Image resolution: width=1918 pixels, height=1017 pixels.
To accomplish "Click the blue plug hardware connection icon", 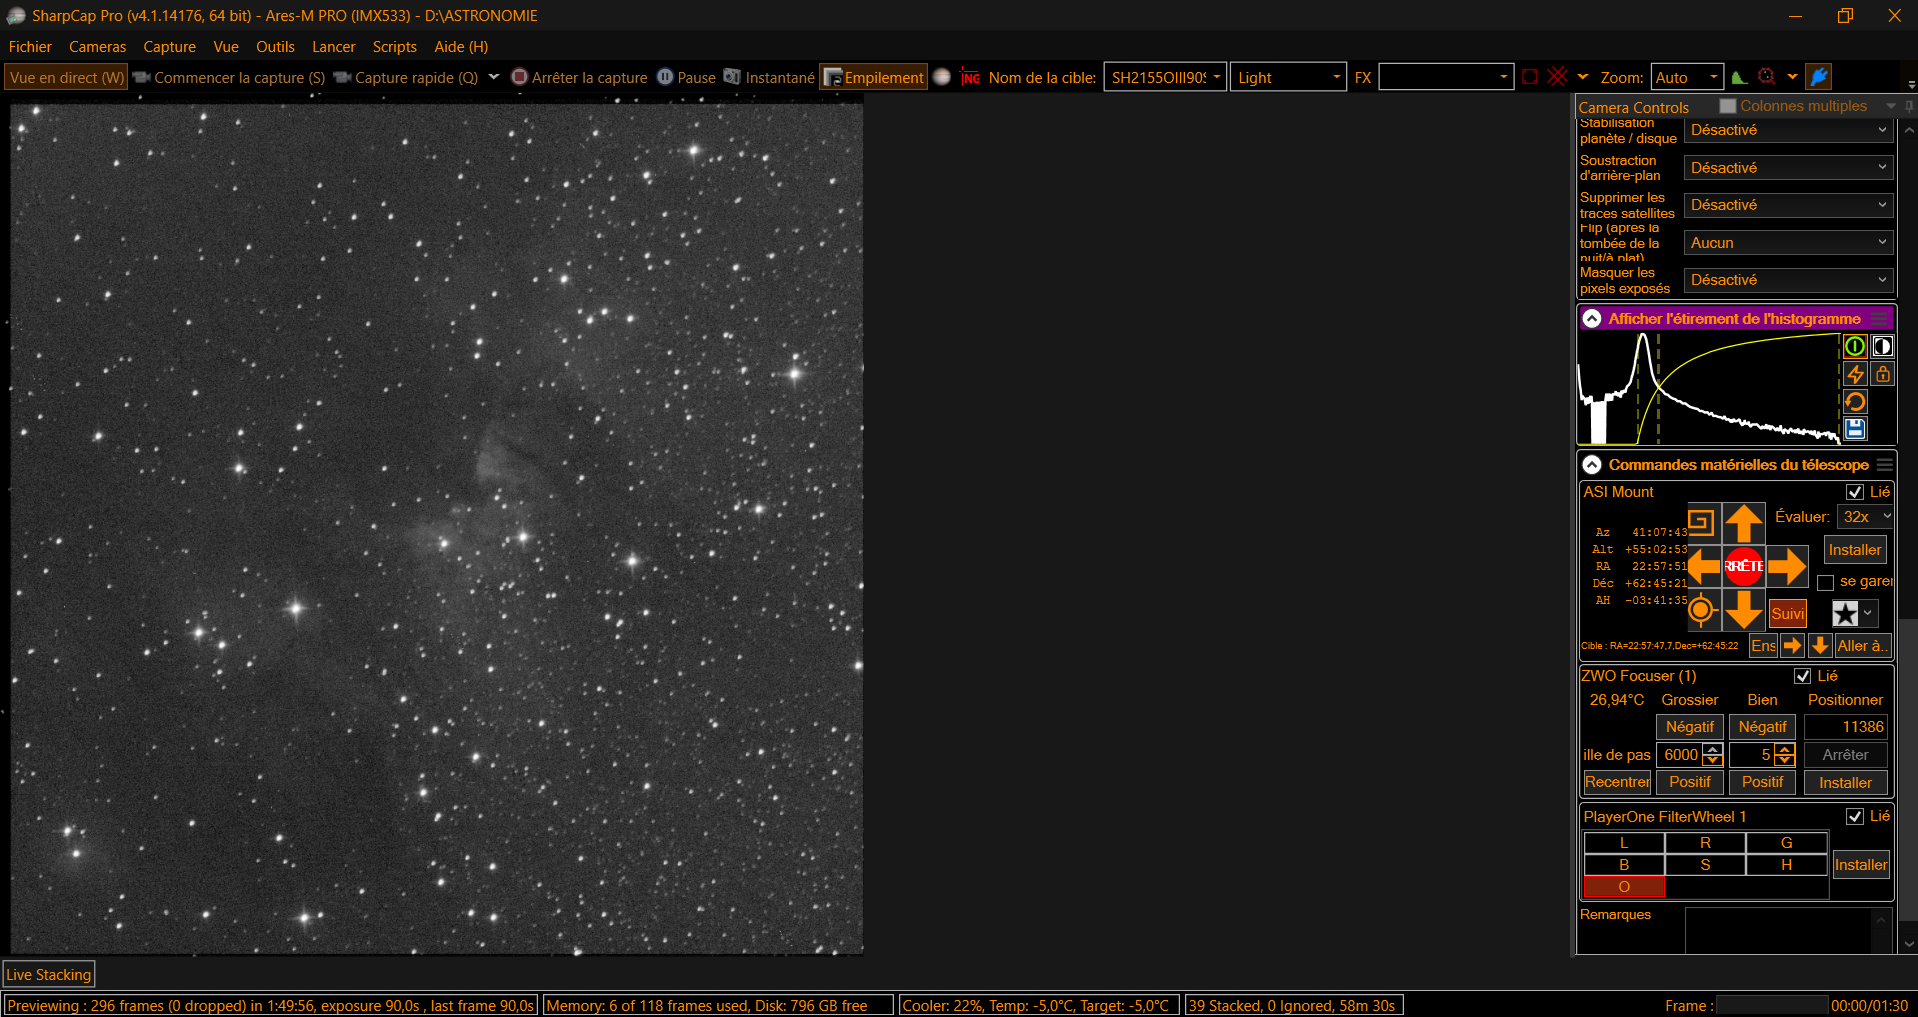I will coord(1819,77).
